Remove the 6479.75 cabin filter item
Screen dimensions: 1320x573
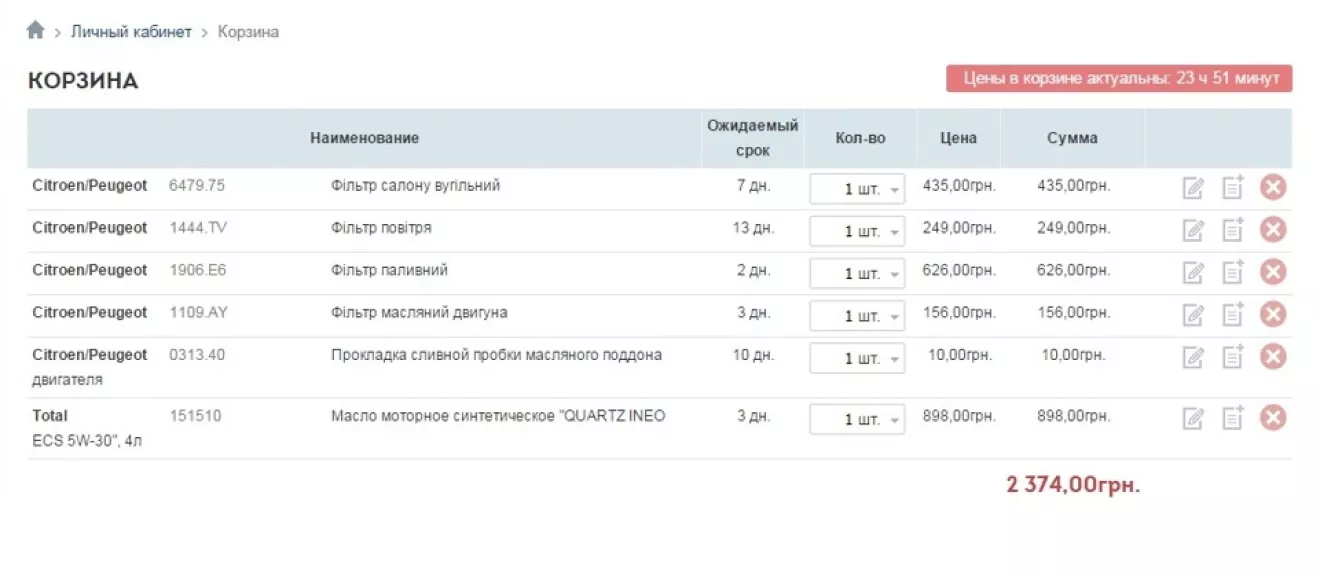pos(1272,187)
